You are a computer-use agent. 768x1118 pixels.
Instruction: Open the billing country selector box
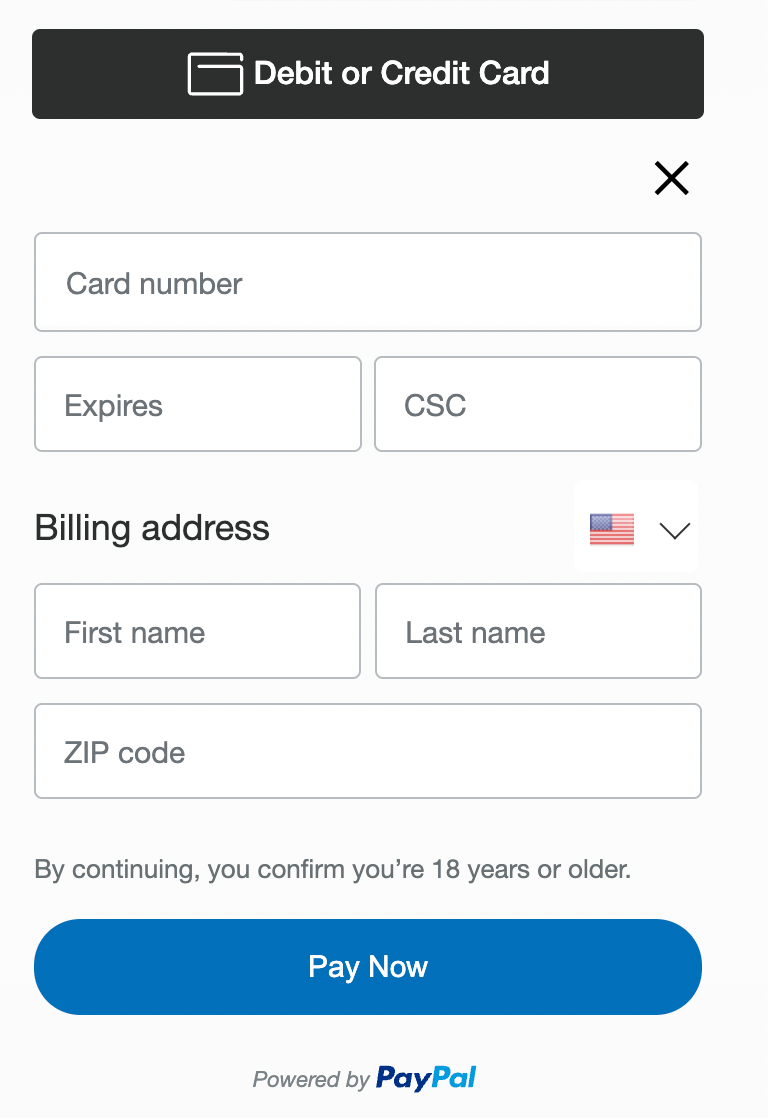pyautogui.click(x=636, y=526)
